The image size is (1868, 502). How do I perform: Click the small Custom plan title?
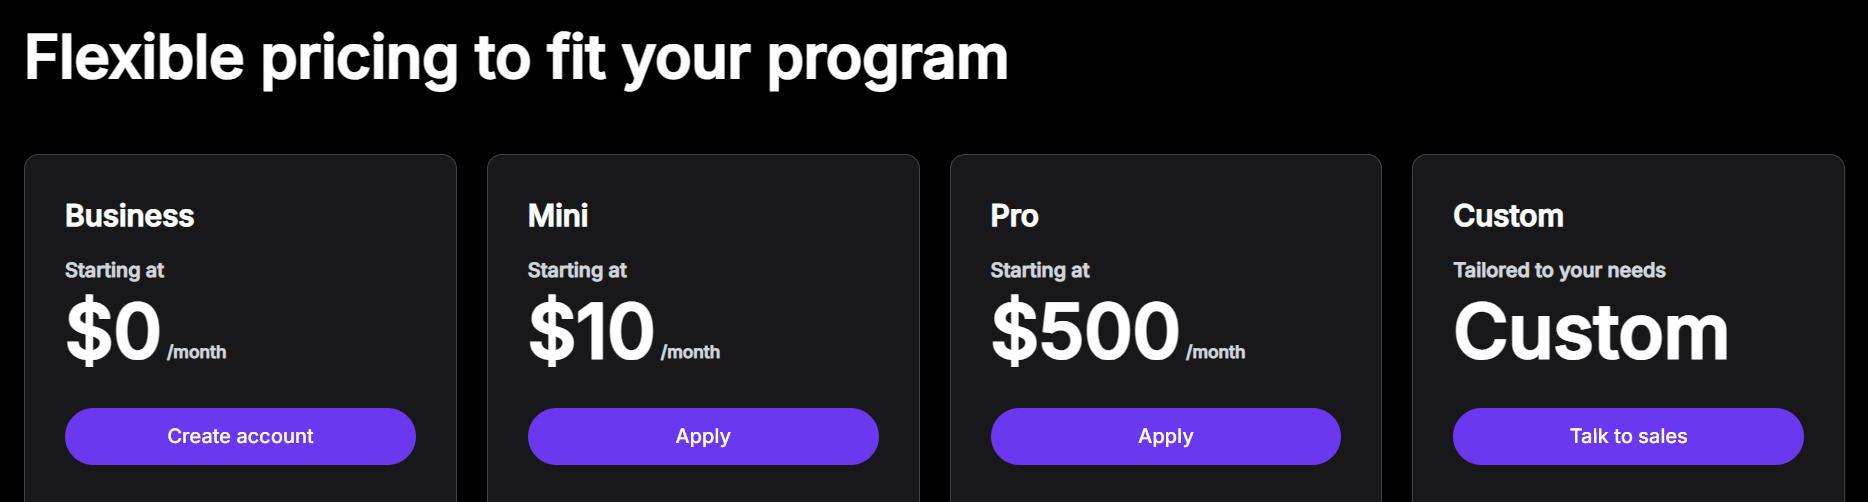click(1508, 216)
